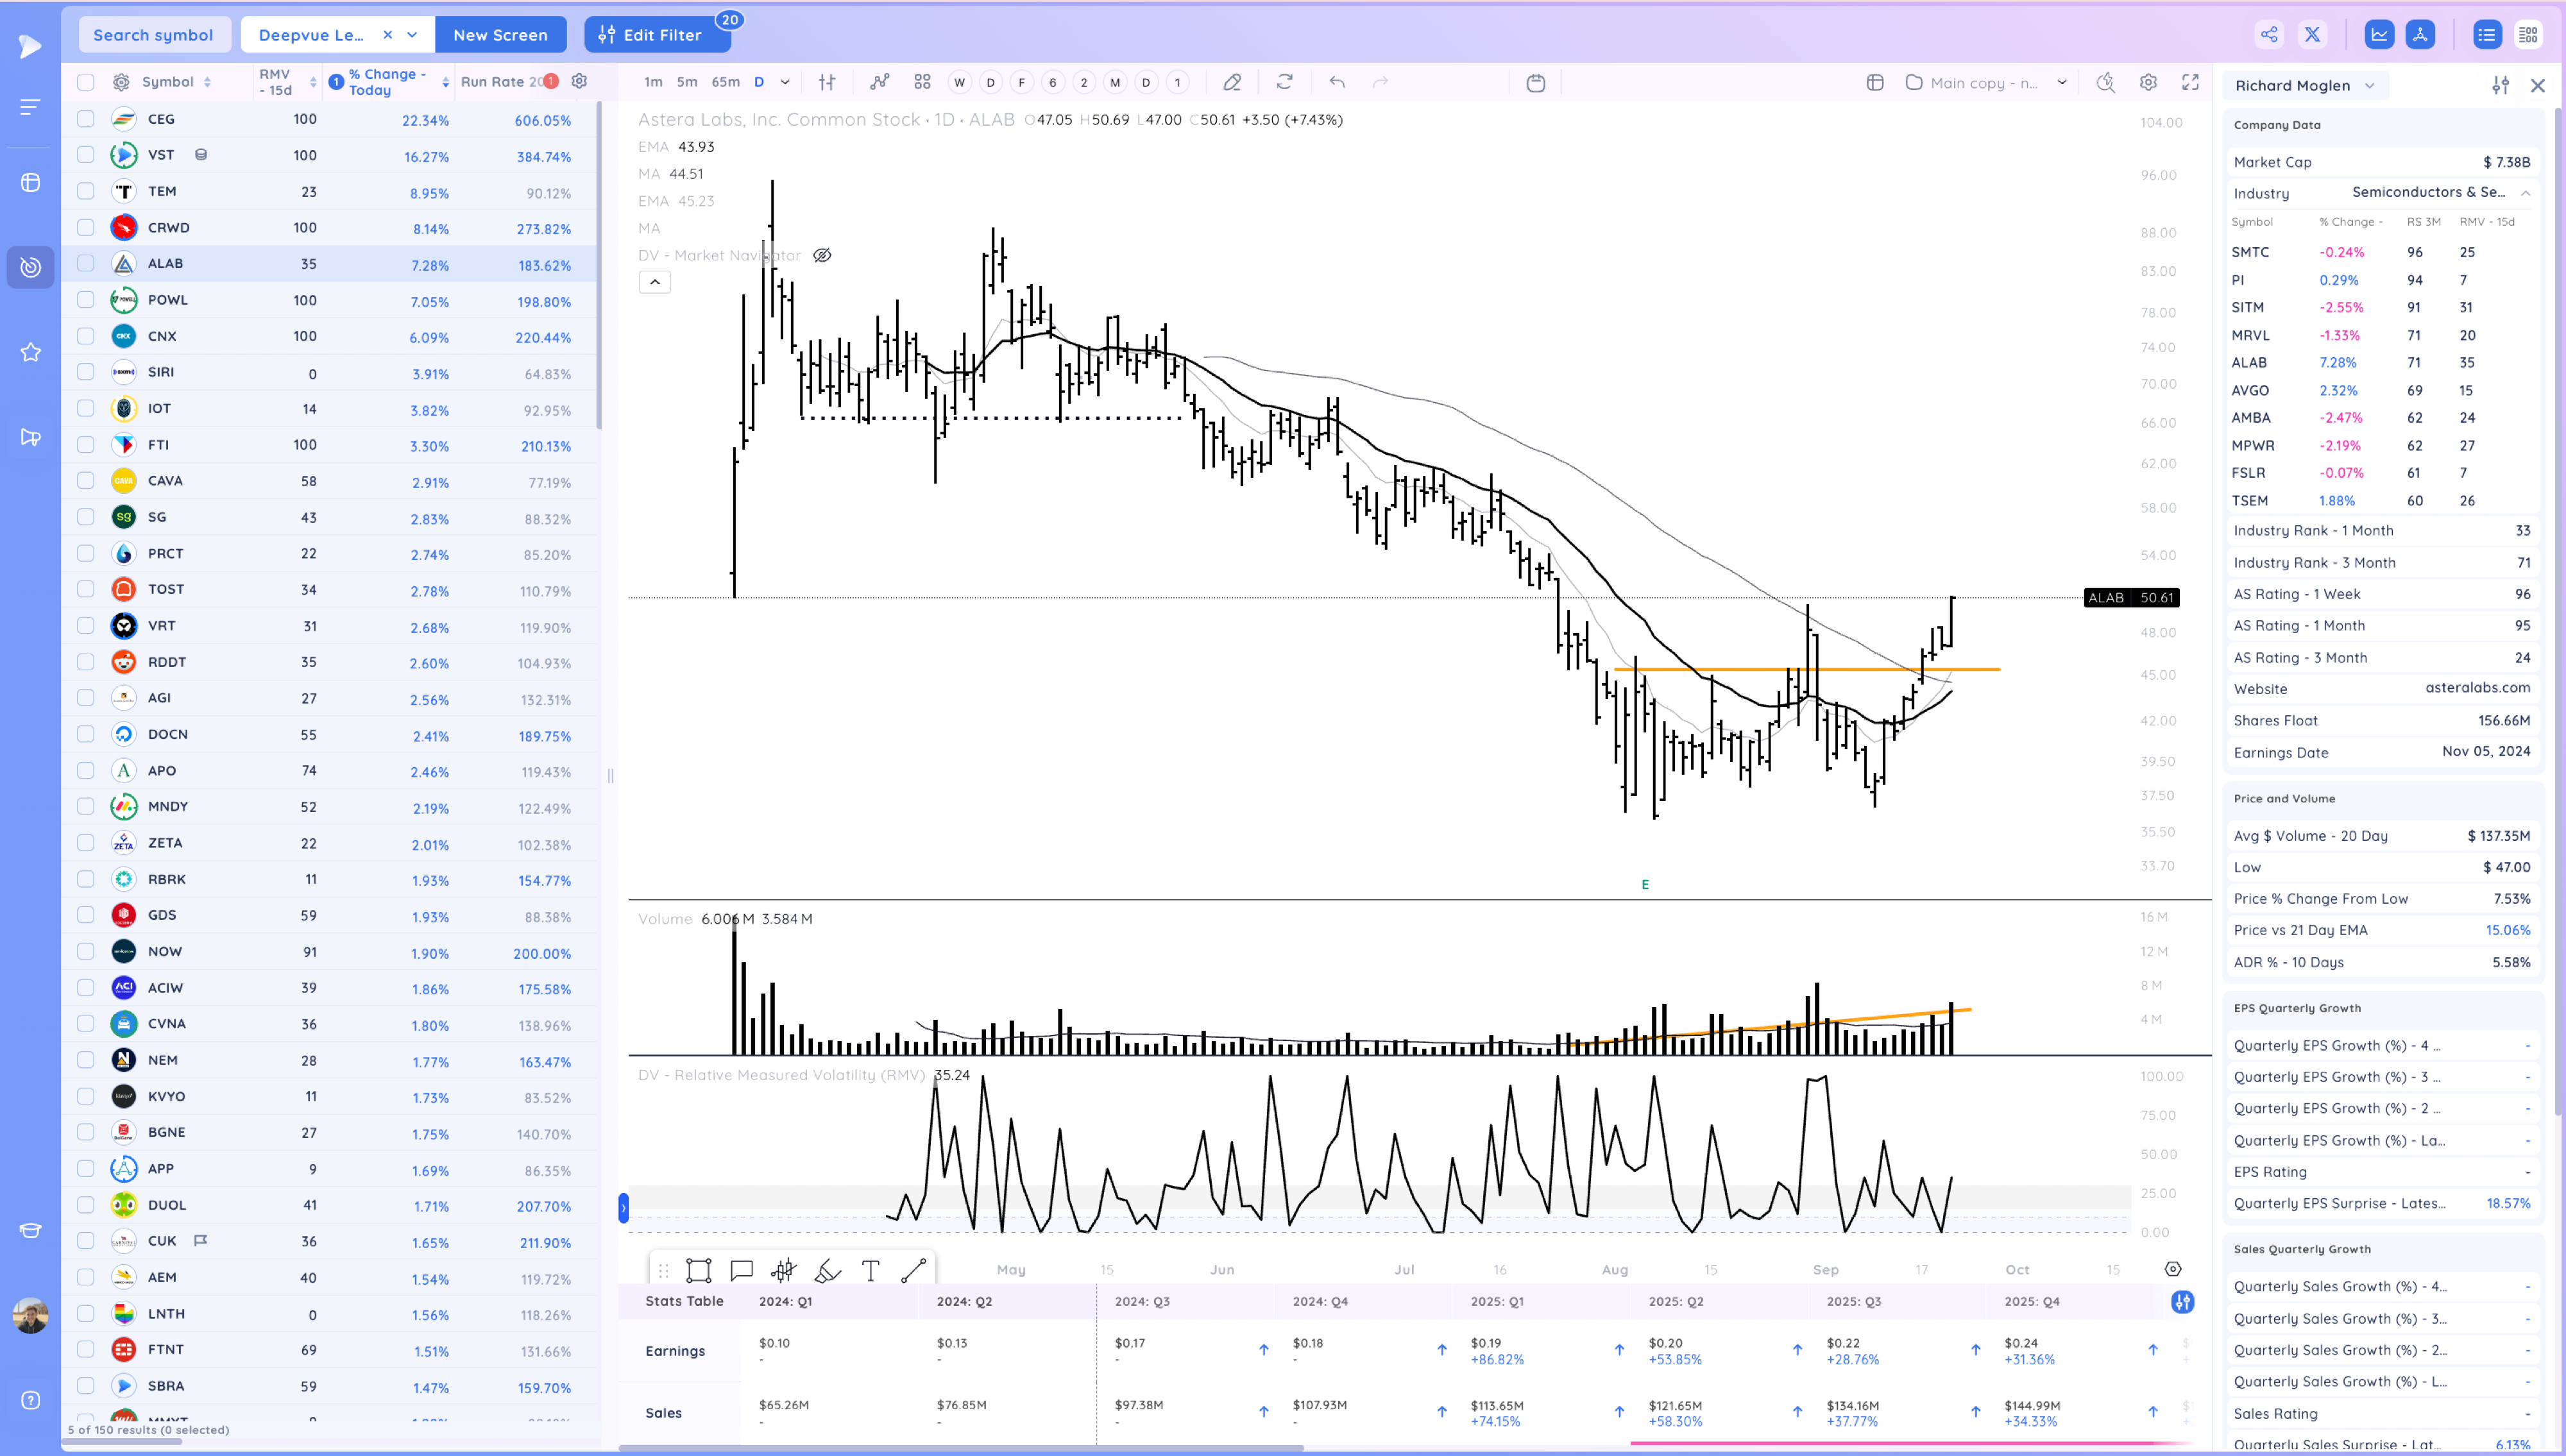The width and height of the screenshot is (2566, 1456).
Task: Select the text annotation tool
Action: point(870,1271)
